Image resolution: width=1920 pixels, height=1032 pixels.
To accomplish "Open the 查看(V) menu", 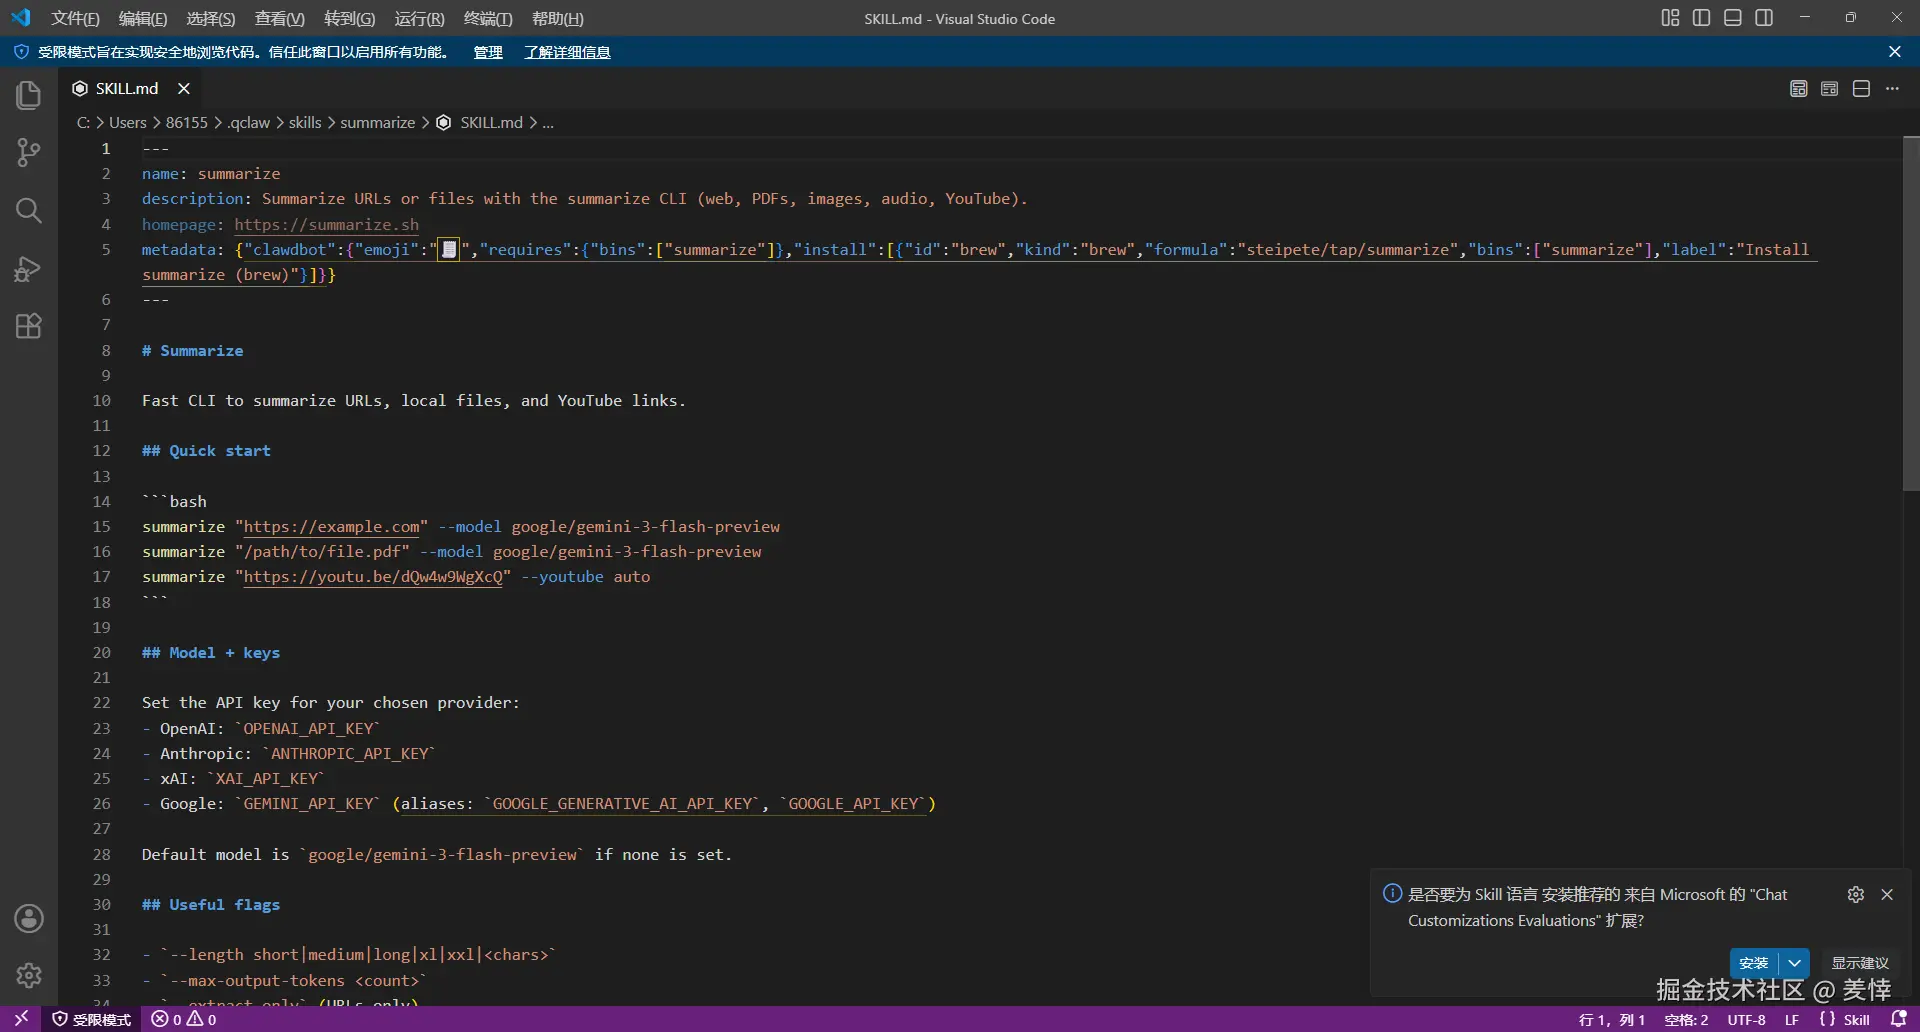I will pyautogui.click(x=280, y=18).
